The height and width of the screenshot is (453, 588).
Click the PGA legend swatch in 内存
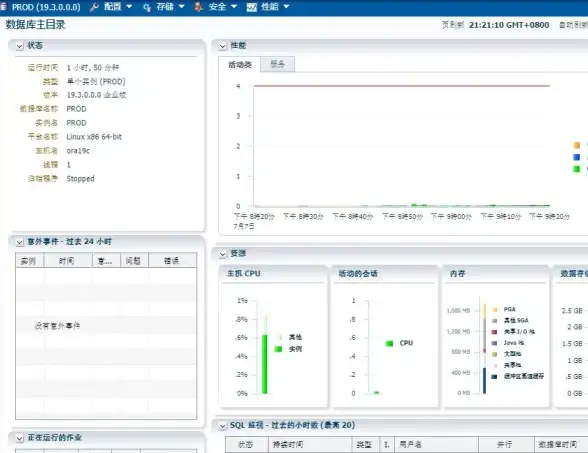495,309
